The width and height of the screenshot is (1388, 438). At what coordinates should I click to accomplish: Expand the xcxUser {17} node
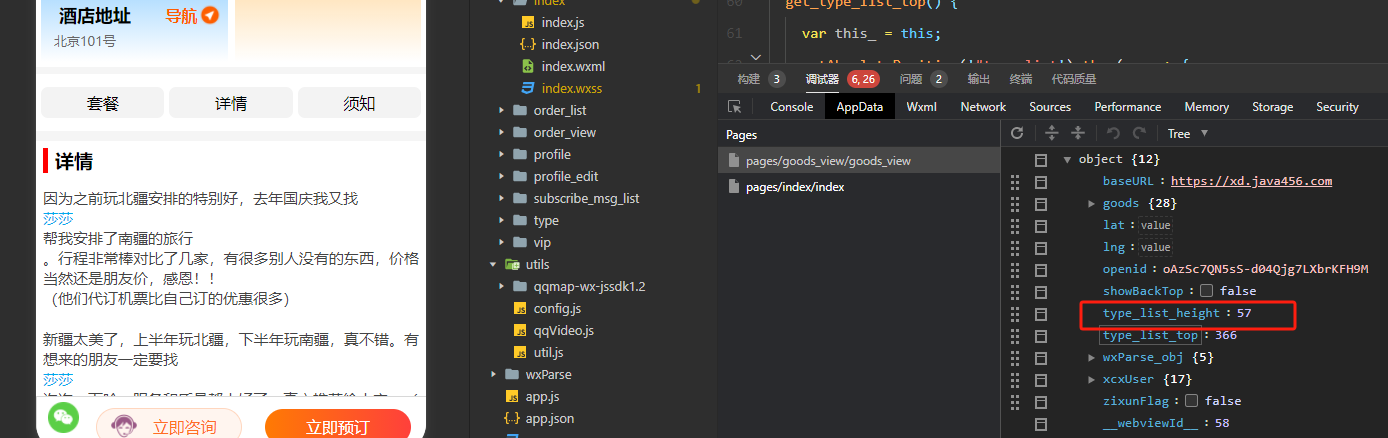pos(1092,379)
